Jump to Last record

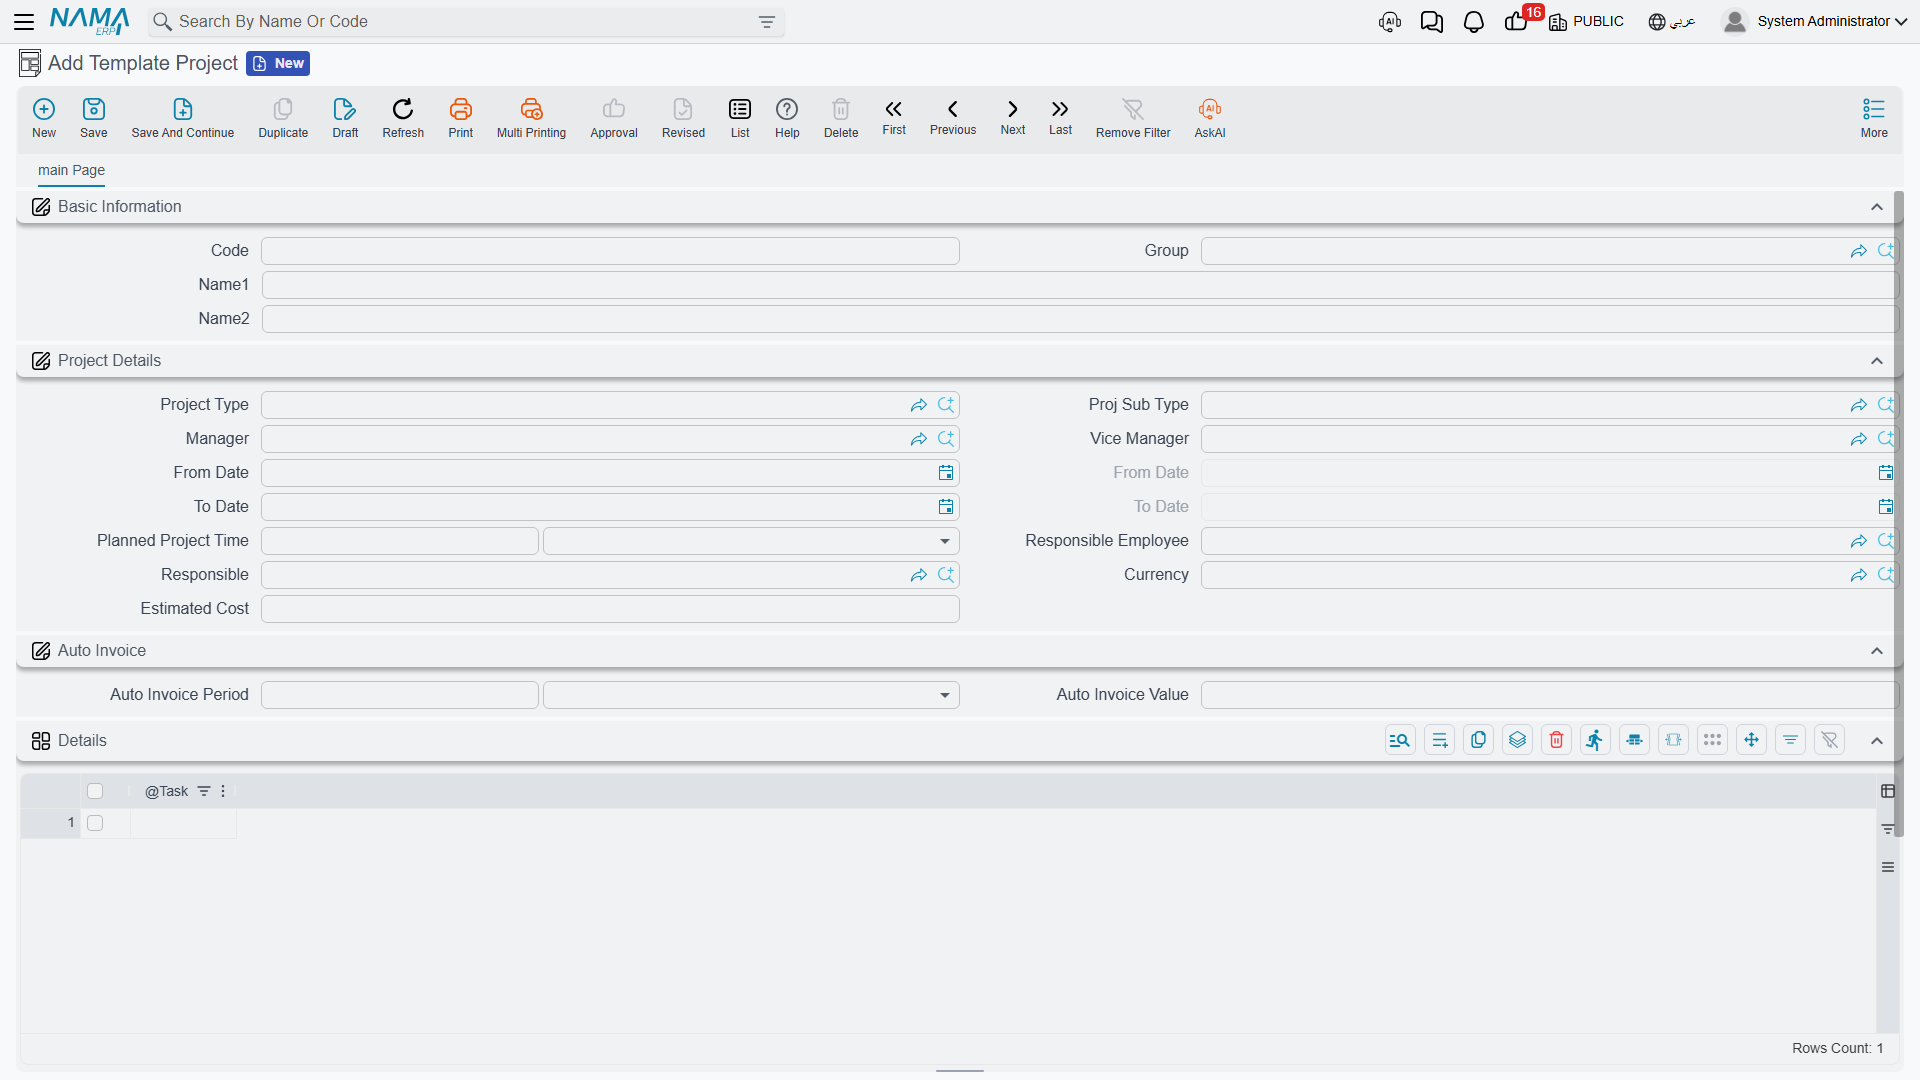coord(1060,117)
